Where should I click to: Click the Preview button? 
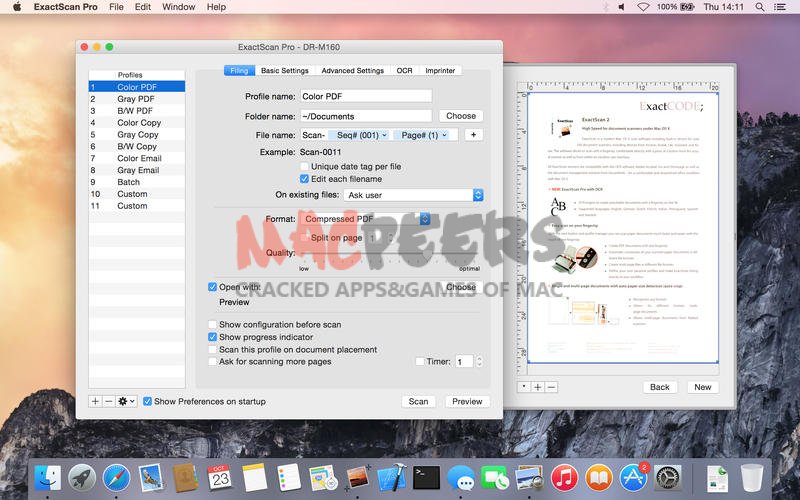(467, 402)
